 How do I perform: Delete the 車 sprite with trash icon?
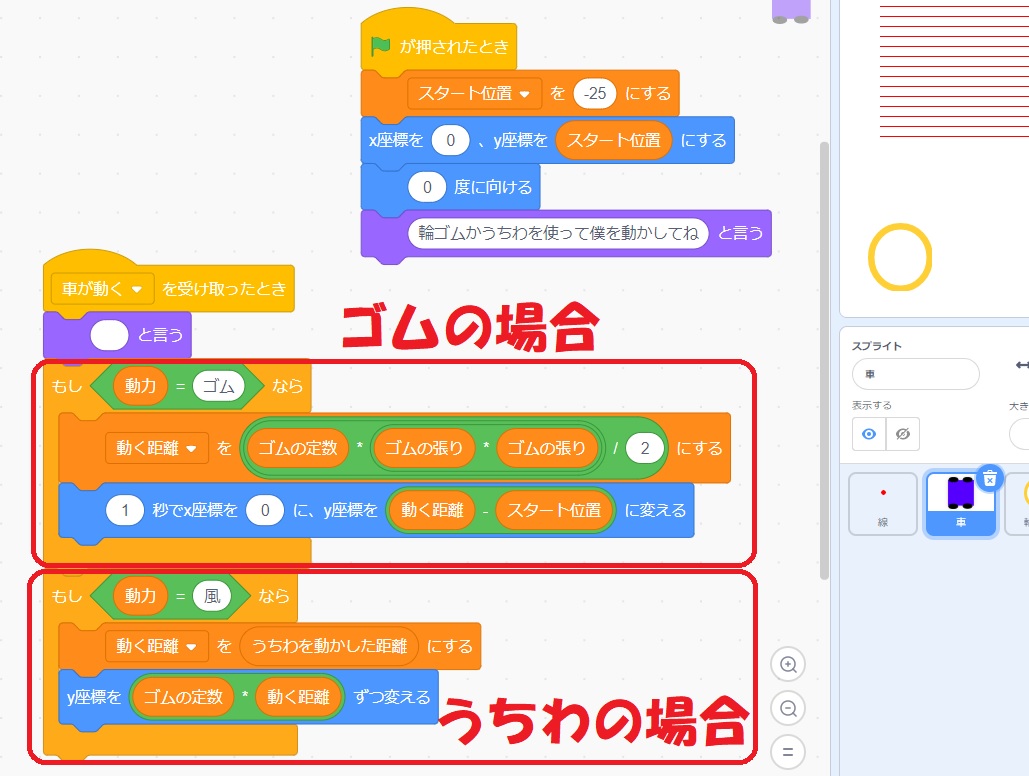pos(988,479)
